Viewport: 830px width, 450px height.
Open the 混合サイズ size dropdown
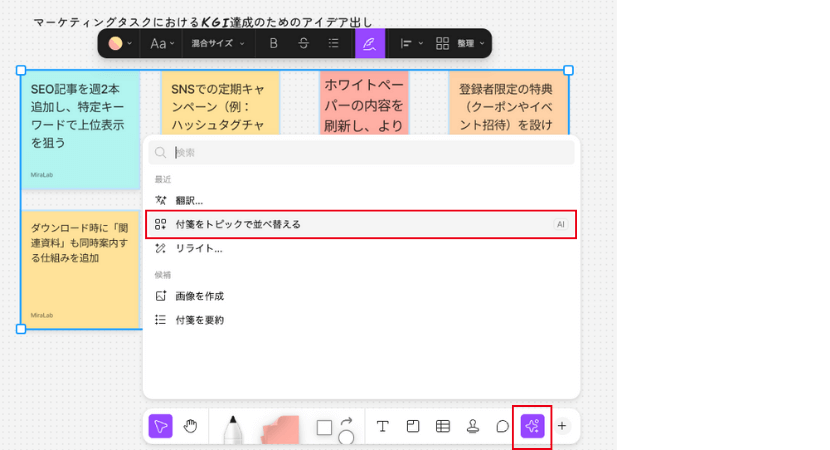tap(218, 43)
